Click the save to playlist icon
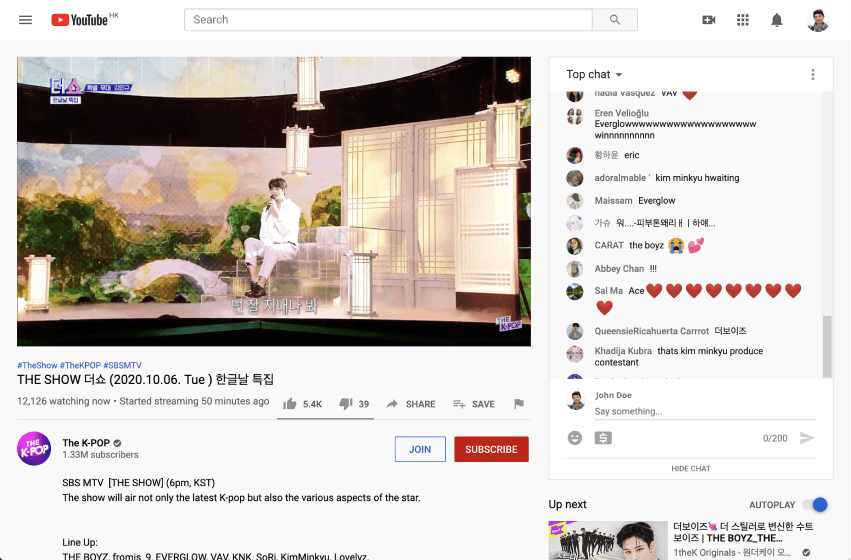Image resolution: width=851 pixels, height=560 pixels. pos(459,404)
